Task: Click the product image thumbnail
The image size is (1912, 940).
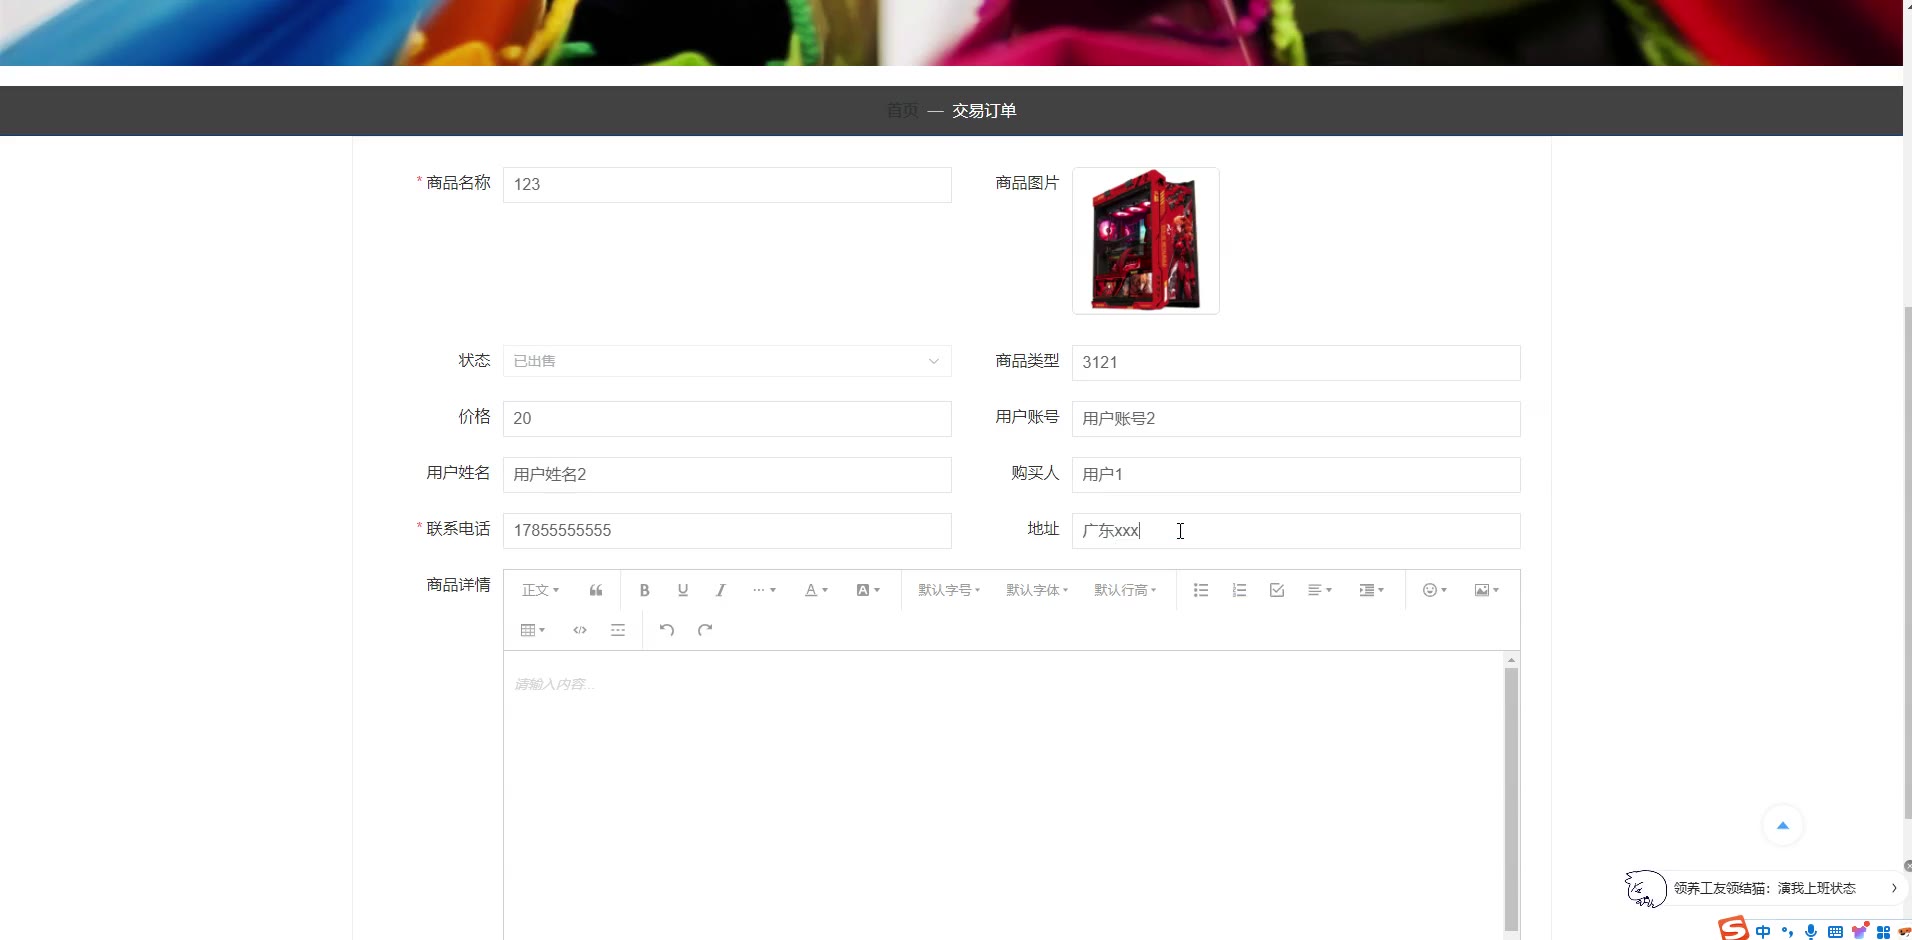Action: point(1146,241)
